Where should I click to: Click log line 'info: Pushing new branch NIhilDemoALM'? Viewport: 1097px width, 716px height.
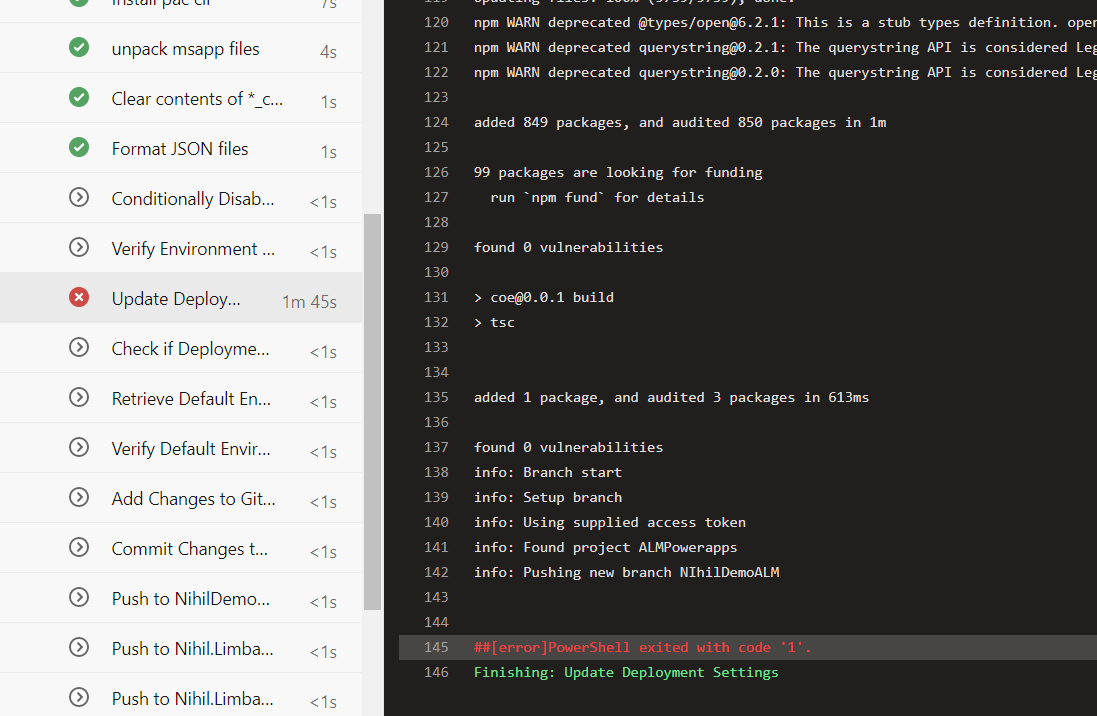tap(626, 573)
